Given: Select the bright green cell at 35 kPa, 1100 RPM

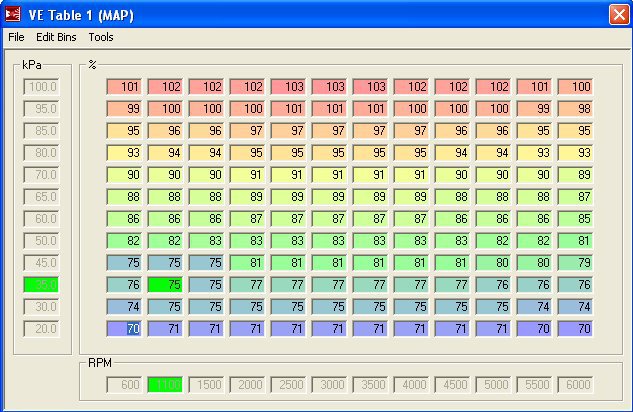Looking at the screenshot, I should pyautogui.click(x=164, y=284).
